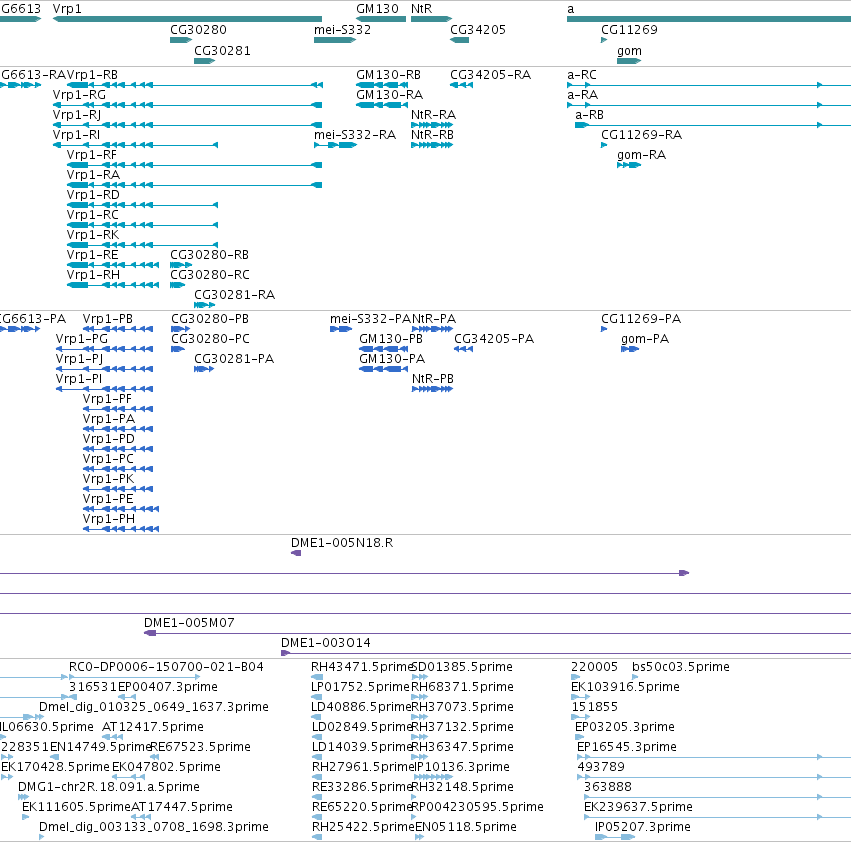Click the NtR-RA transcript label
Viewport: 851px width, 842px height.
pyautogui.click(x=433, y=115)
